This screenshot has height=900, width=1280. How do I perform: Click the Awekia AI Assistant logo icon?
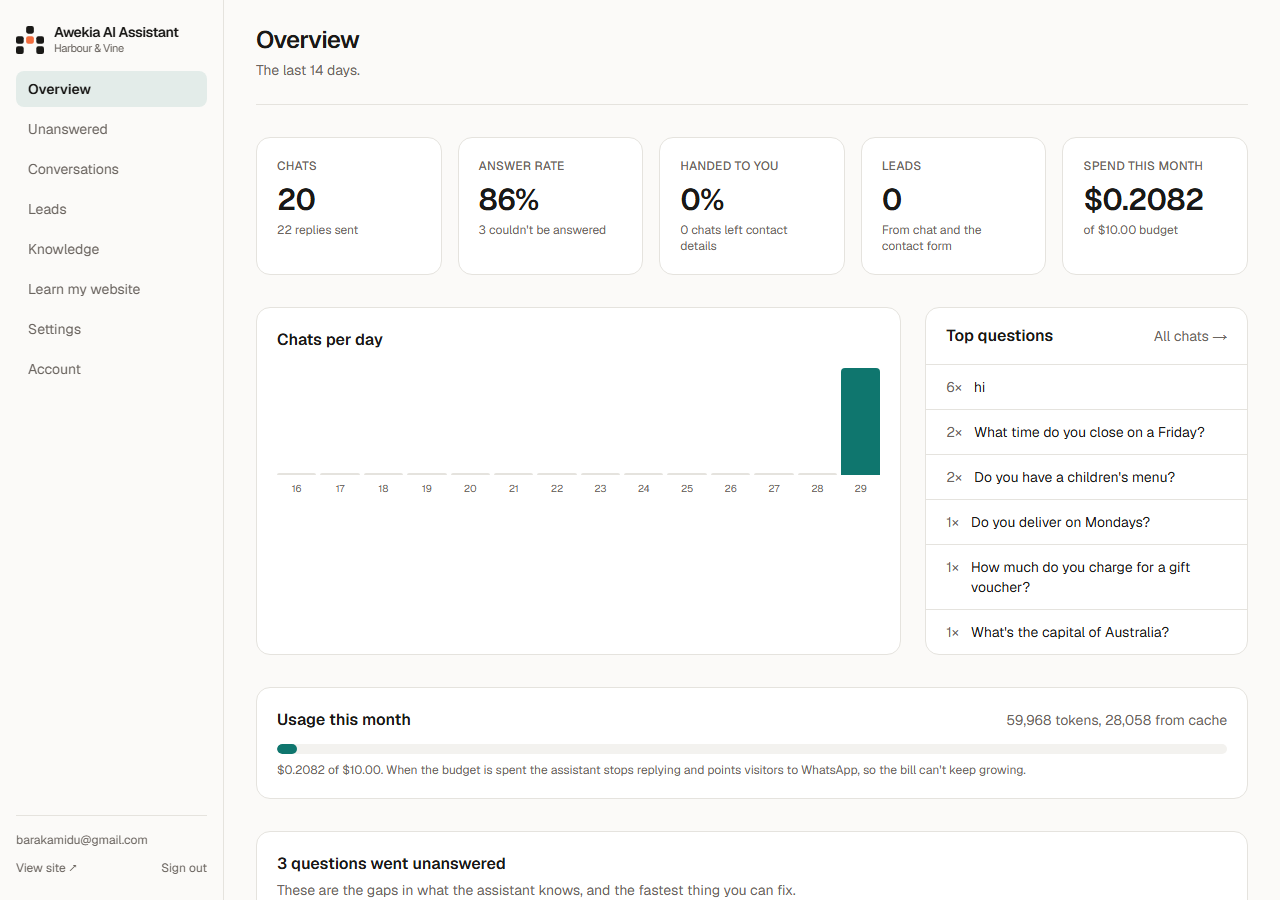pos(30,40)
